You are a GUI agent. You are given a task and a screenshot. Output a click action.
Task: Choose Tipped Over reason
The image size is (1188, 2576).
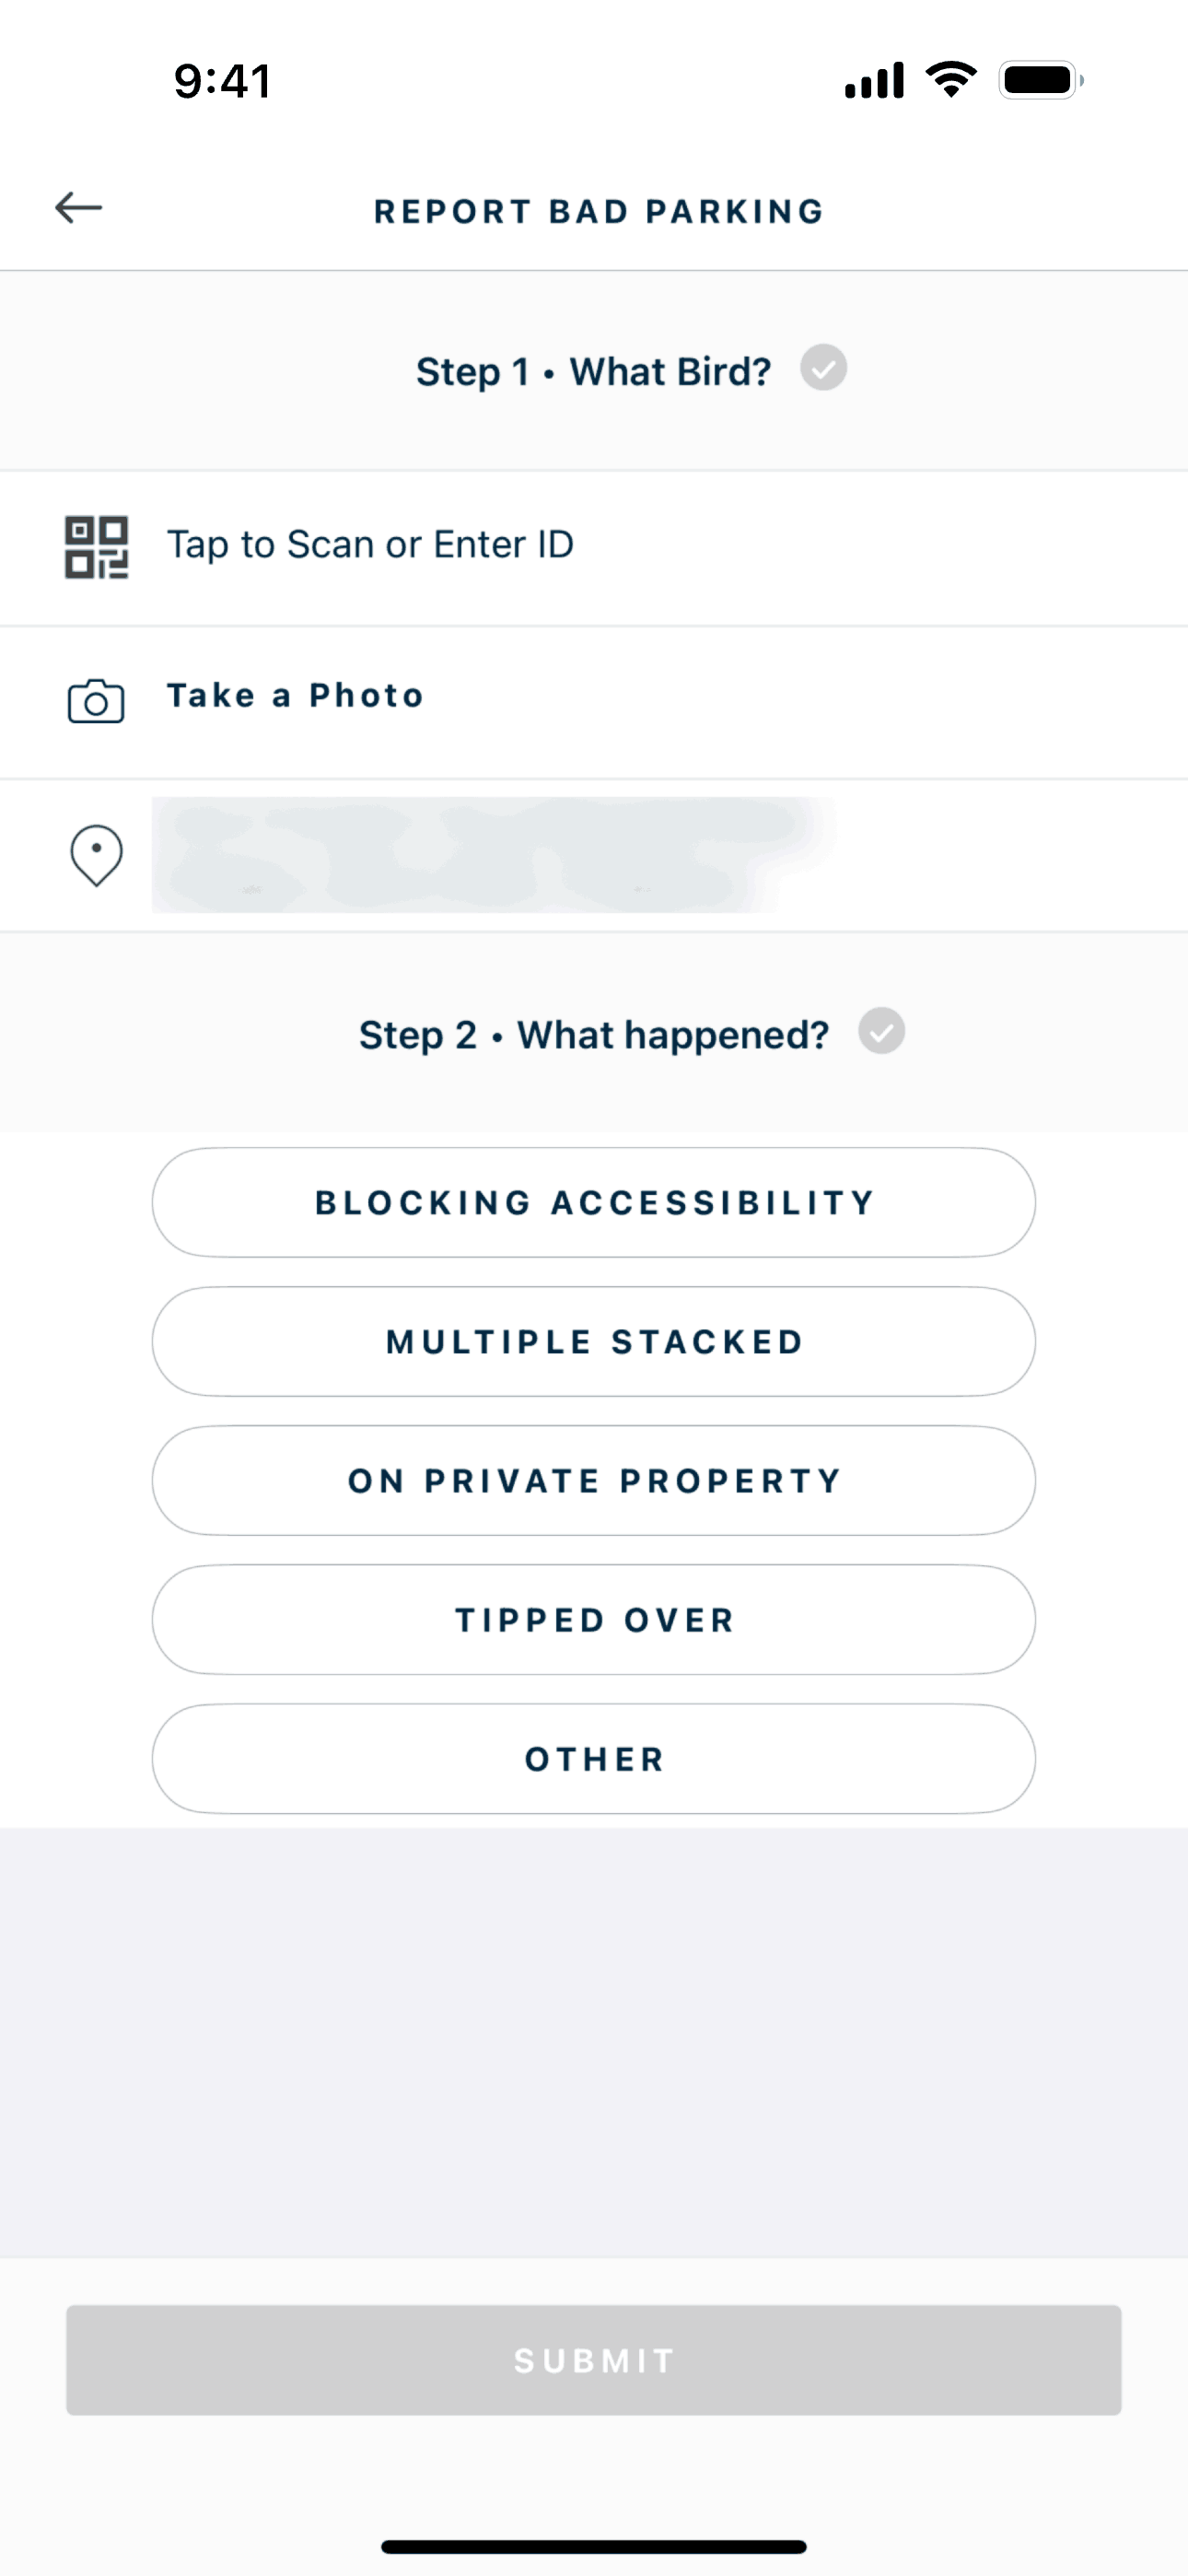pyautogui.click(x=594, y=1619)
